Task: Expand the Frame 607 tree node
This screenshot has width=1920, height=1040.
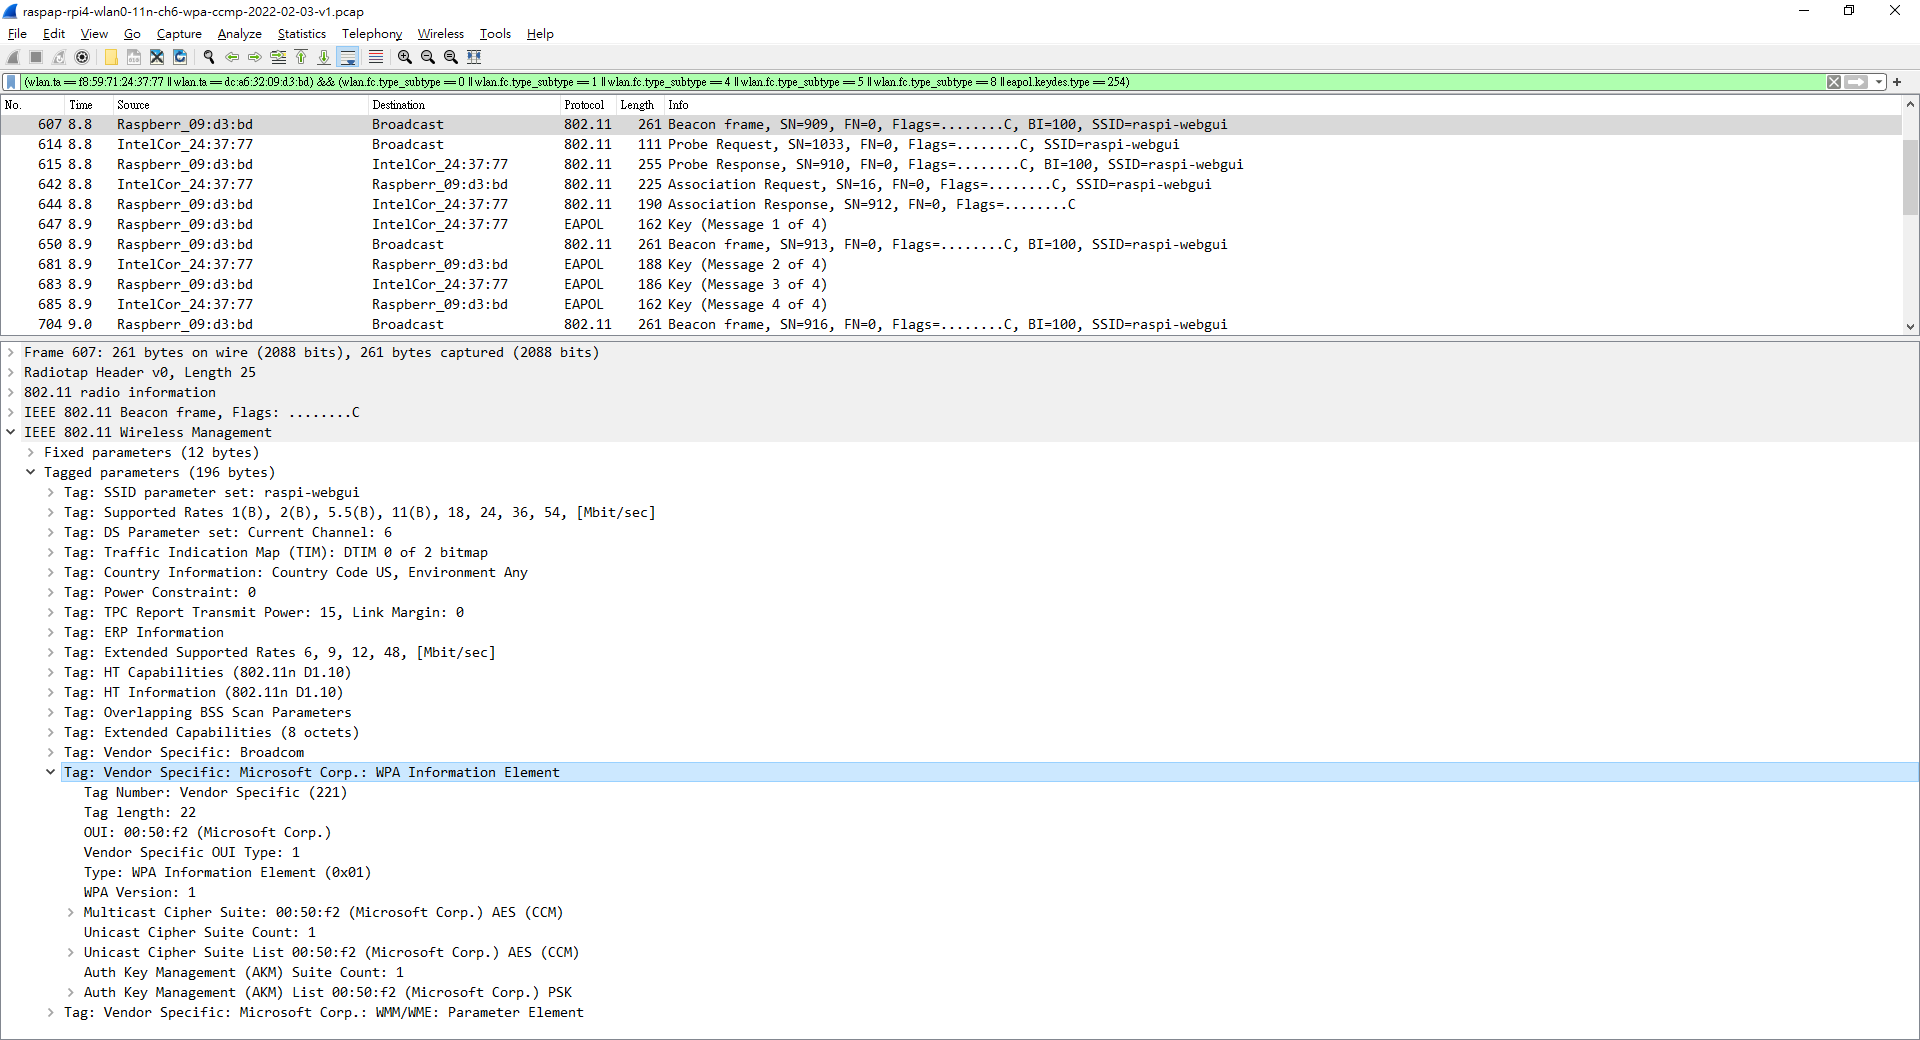Action: 11,352
